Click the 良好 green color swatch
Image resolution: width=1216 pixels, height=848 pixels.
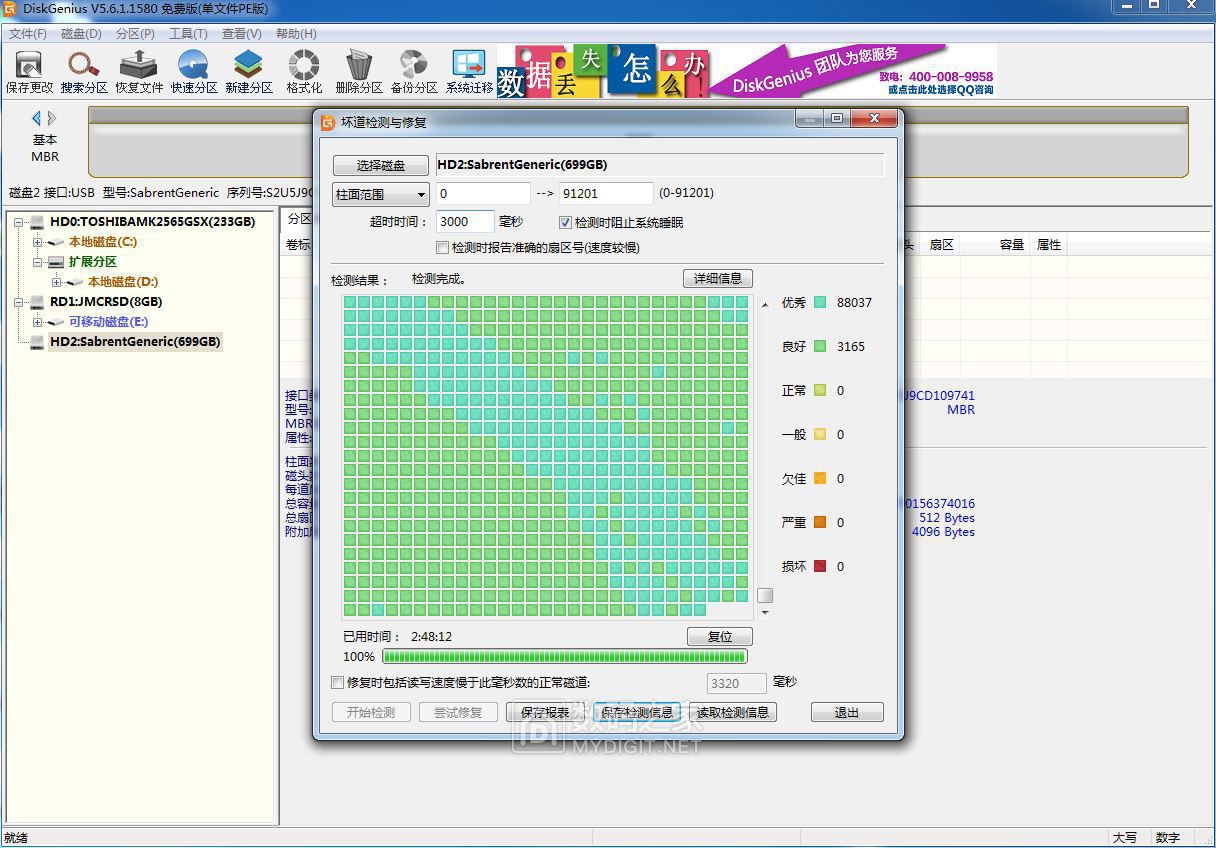[820, 346]
